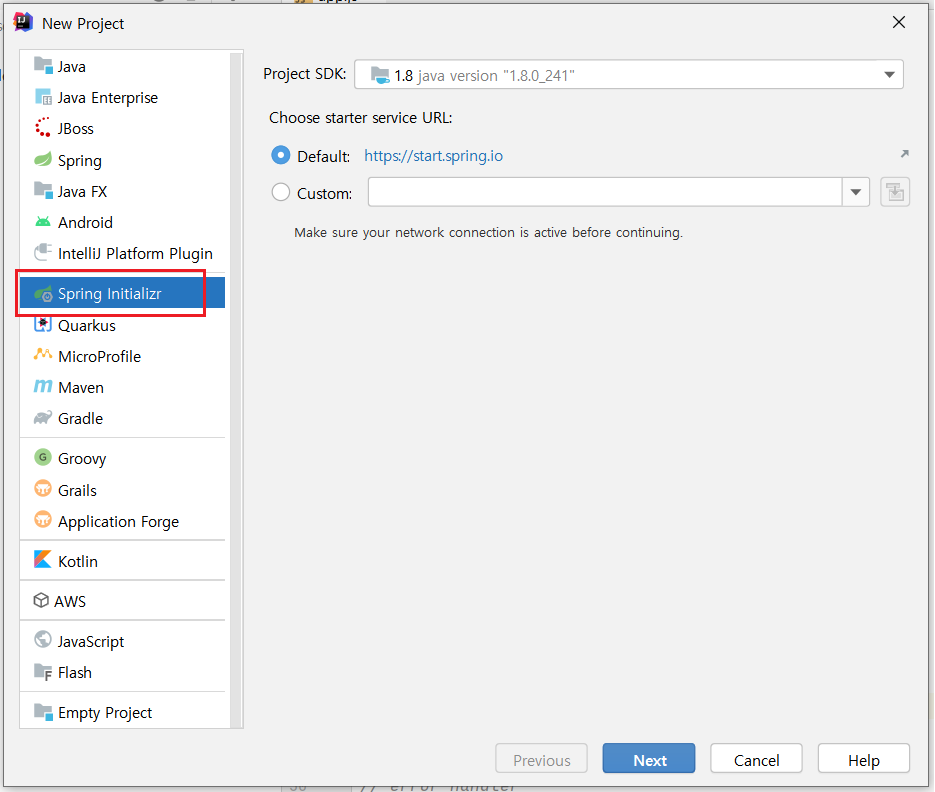Click the JBoss red dotted icon

43,128
